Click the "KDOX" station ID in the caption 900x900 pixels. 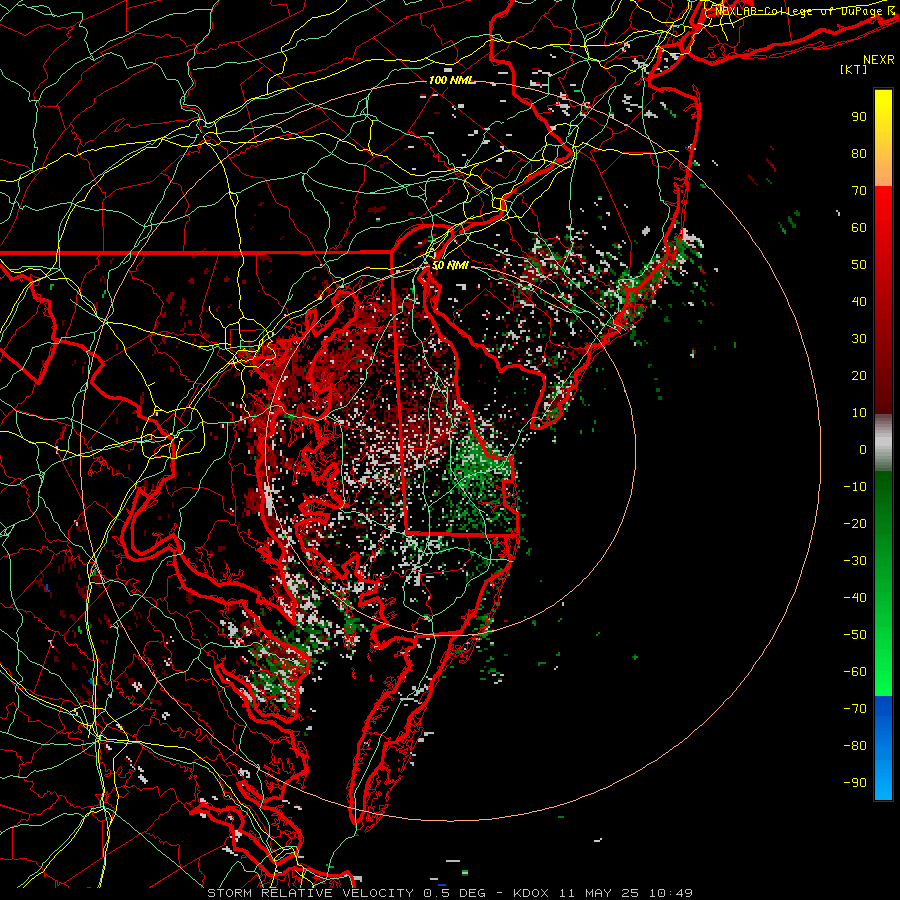click(531, 893)
